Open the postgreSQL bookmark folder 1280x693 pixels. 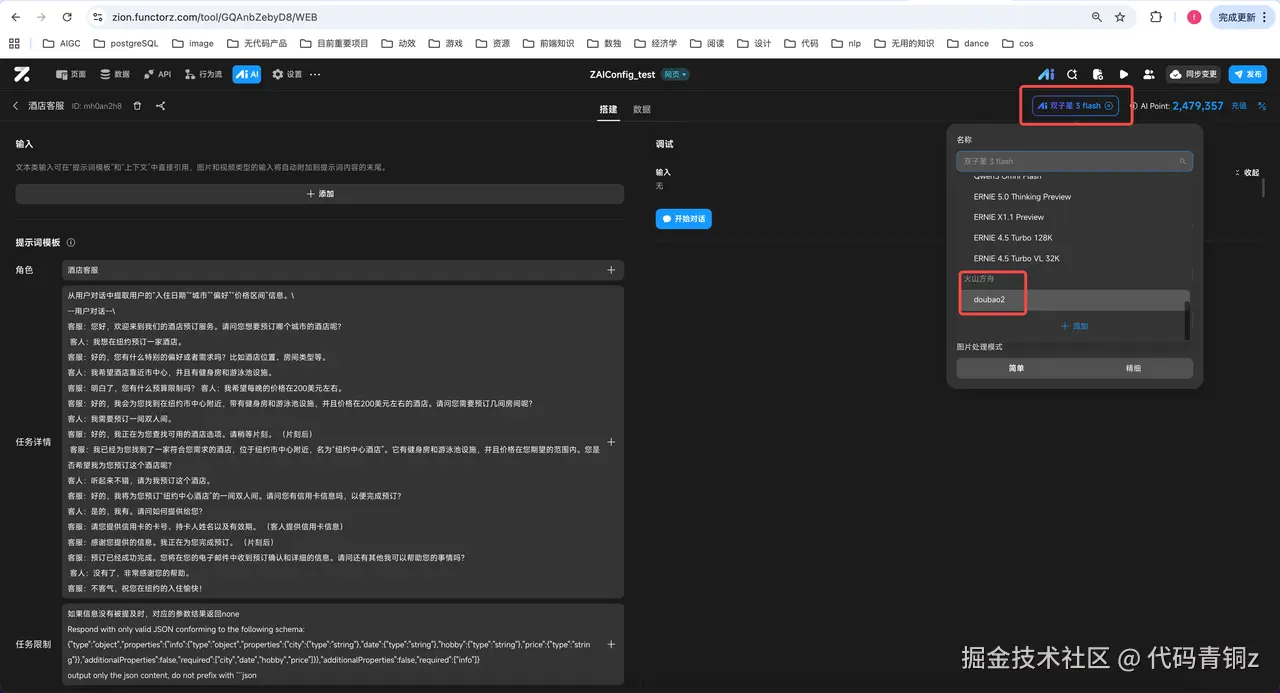pos(126,43)
